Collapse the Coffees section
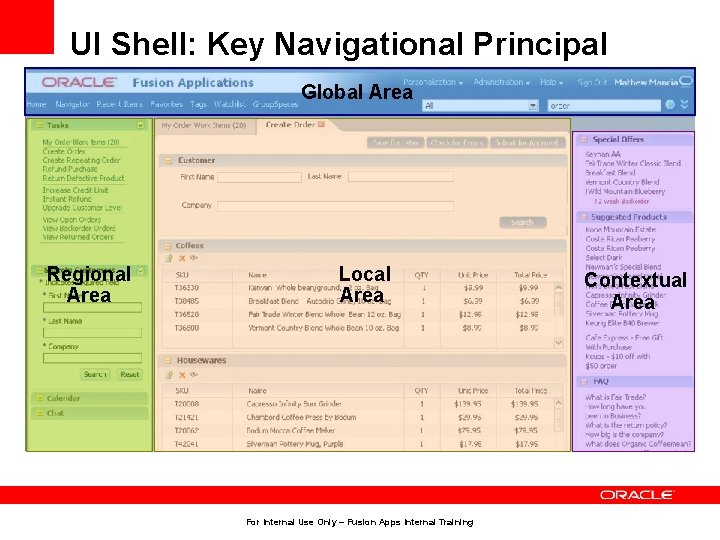Screen dimensions: 720x540 (168, 246)
